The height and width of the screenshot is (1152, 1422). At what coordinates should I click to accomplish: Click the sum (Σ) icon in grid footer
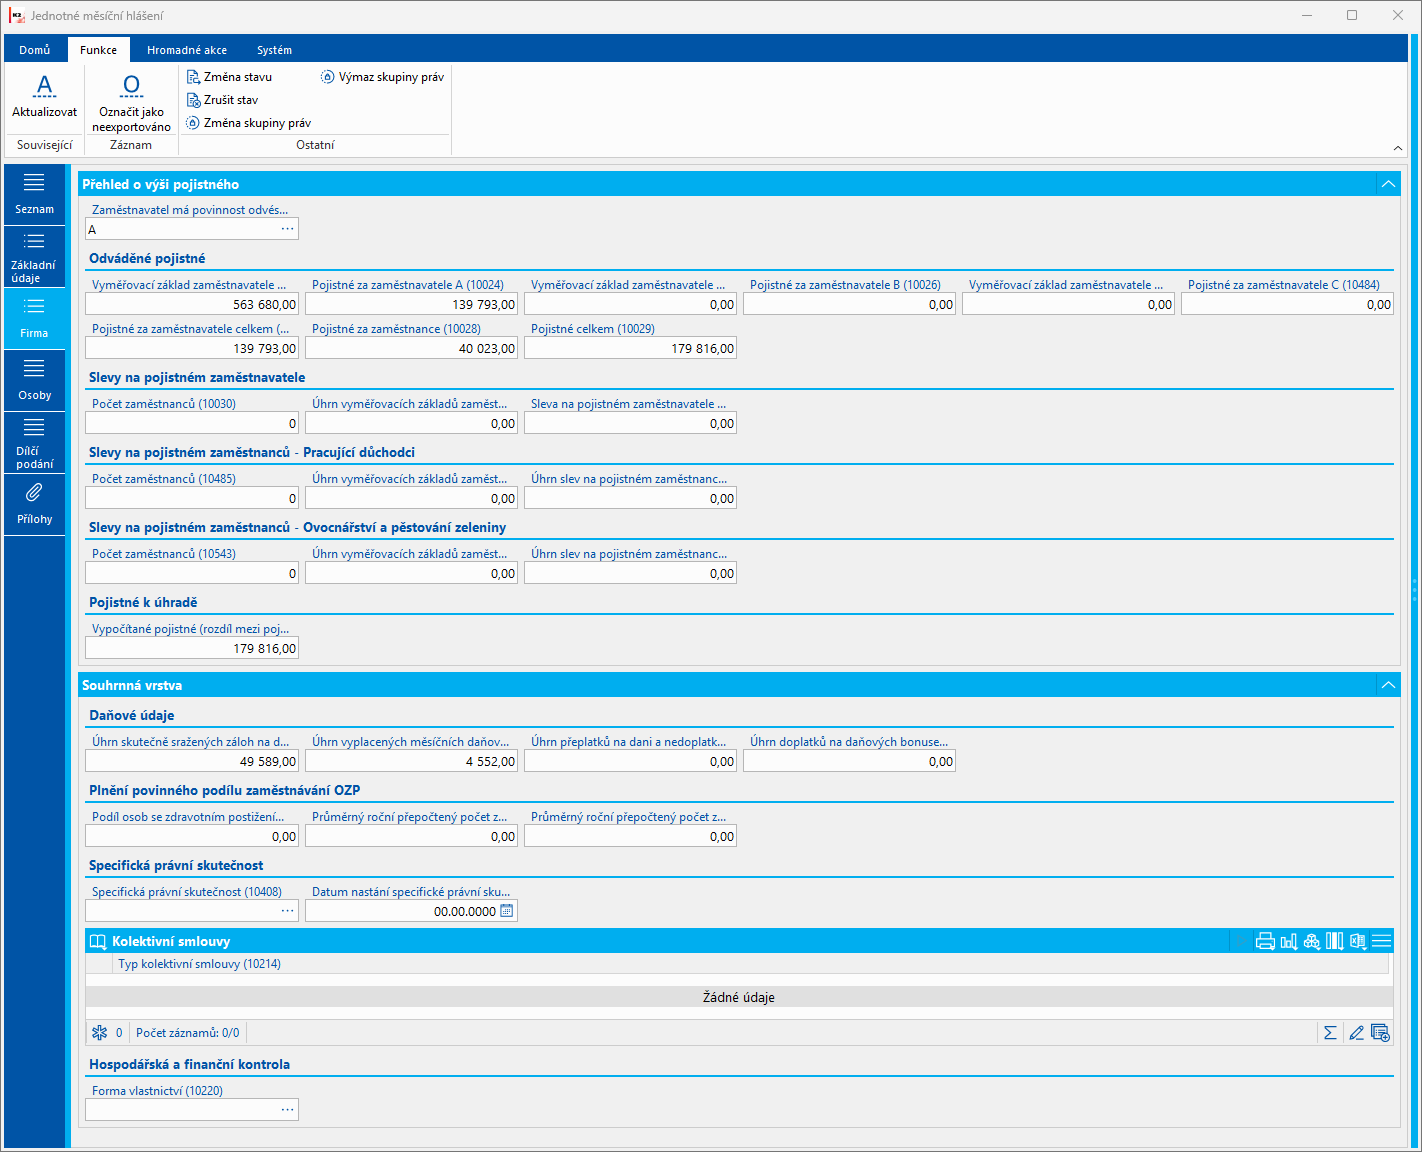pos(1330,1033)
